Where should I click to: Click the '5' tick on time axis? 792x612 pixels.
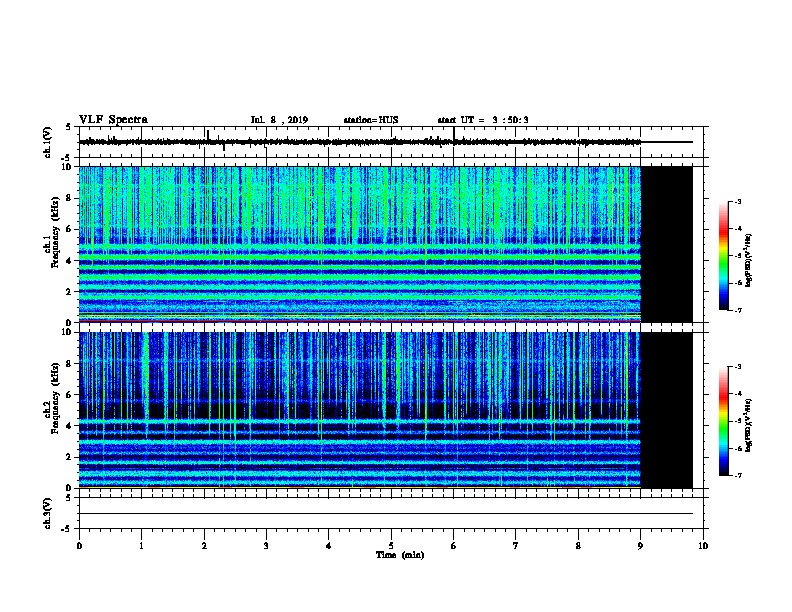(x=391, y=546)
